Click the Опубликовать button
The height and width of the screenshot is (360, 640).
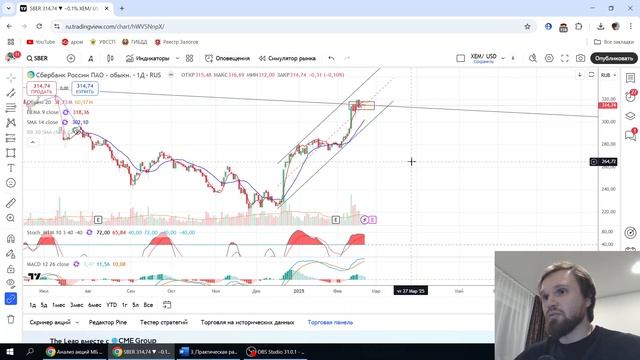pyautogui.click(x=613, y=58)
